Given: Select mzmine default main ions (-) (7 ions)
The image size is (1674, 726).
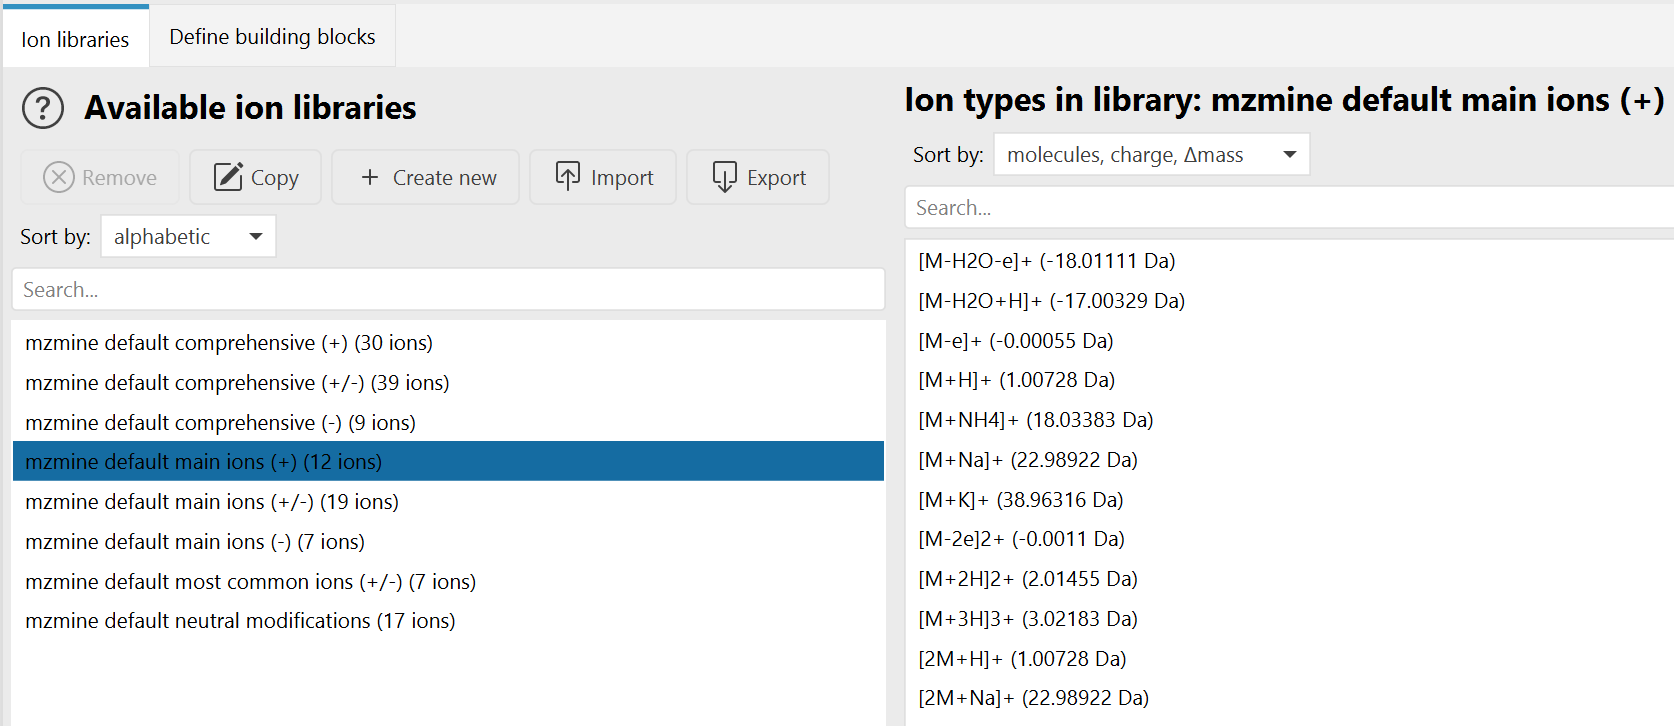Looking at the screenshot, I should click(448, 541).
